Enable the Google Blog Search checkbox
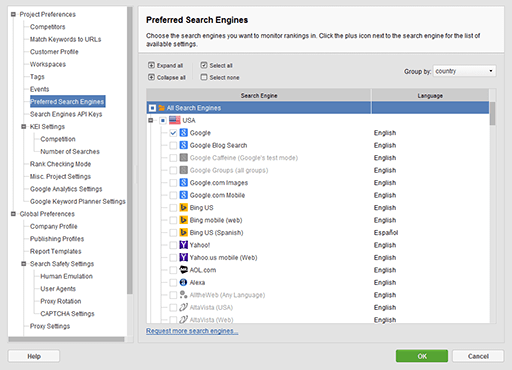This screenshot has height=370, width=512. [173, 145]
